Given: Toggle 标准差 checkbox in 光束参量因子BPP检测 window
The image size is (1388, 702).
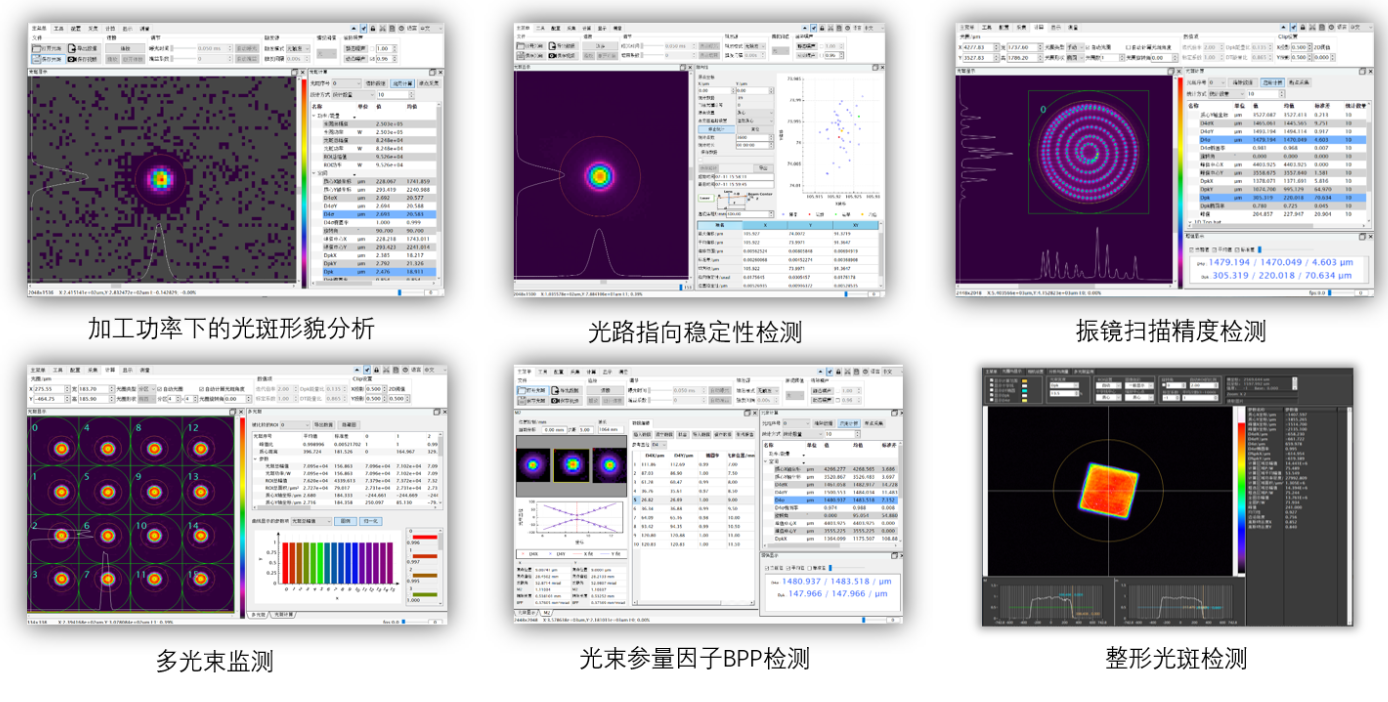Looking at the screenshot, I should click(809, 568).
